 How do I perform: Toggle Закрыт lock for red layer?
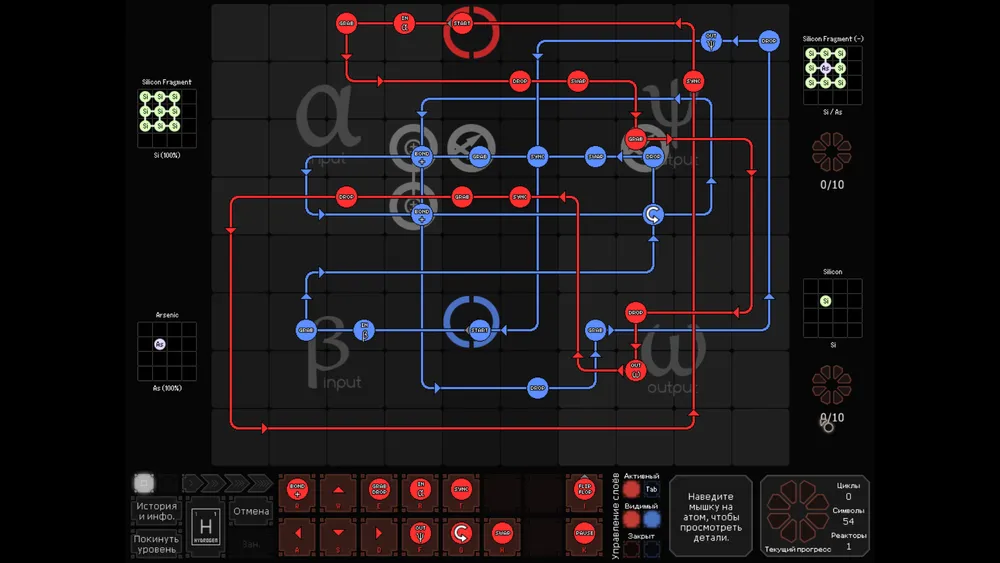pos(631,548)
